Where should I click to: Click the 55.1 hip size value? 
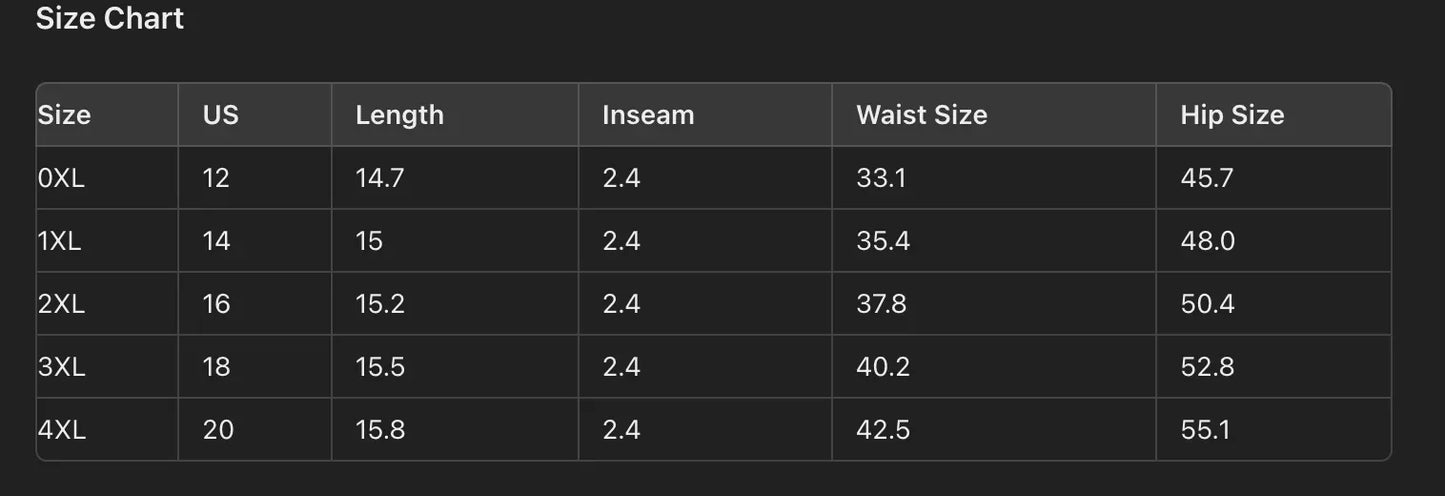click(x=1205, y=430)
